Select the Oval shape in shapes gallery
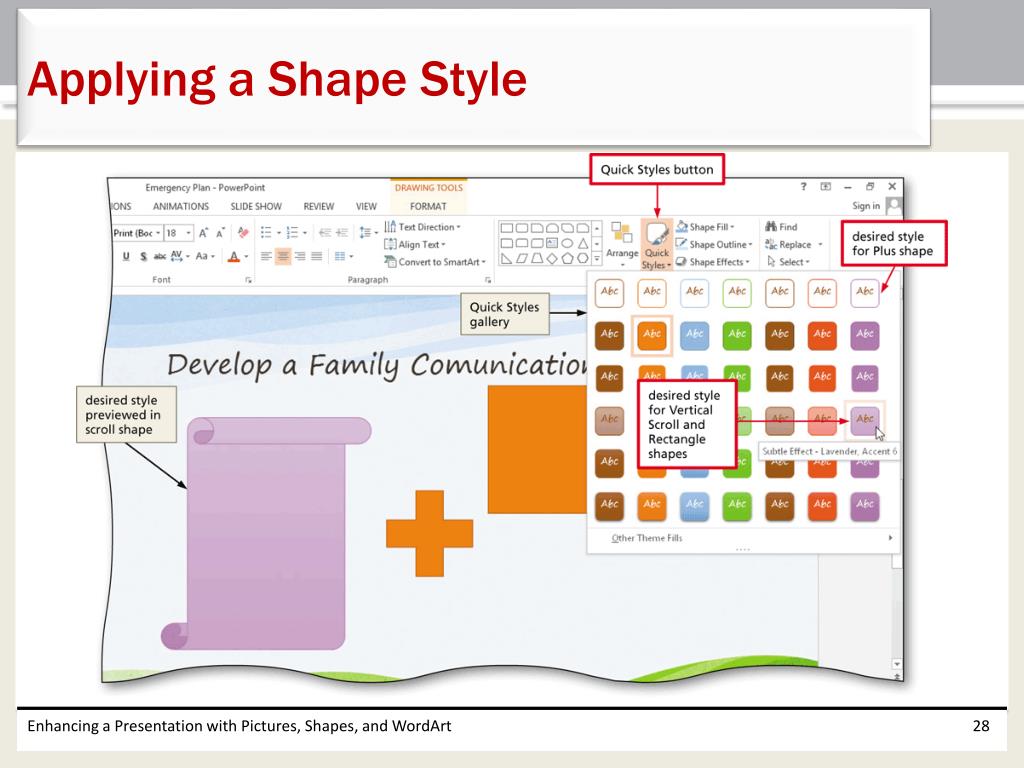 pos(568,243)
